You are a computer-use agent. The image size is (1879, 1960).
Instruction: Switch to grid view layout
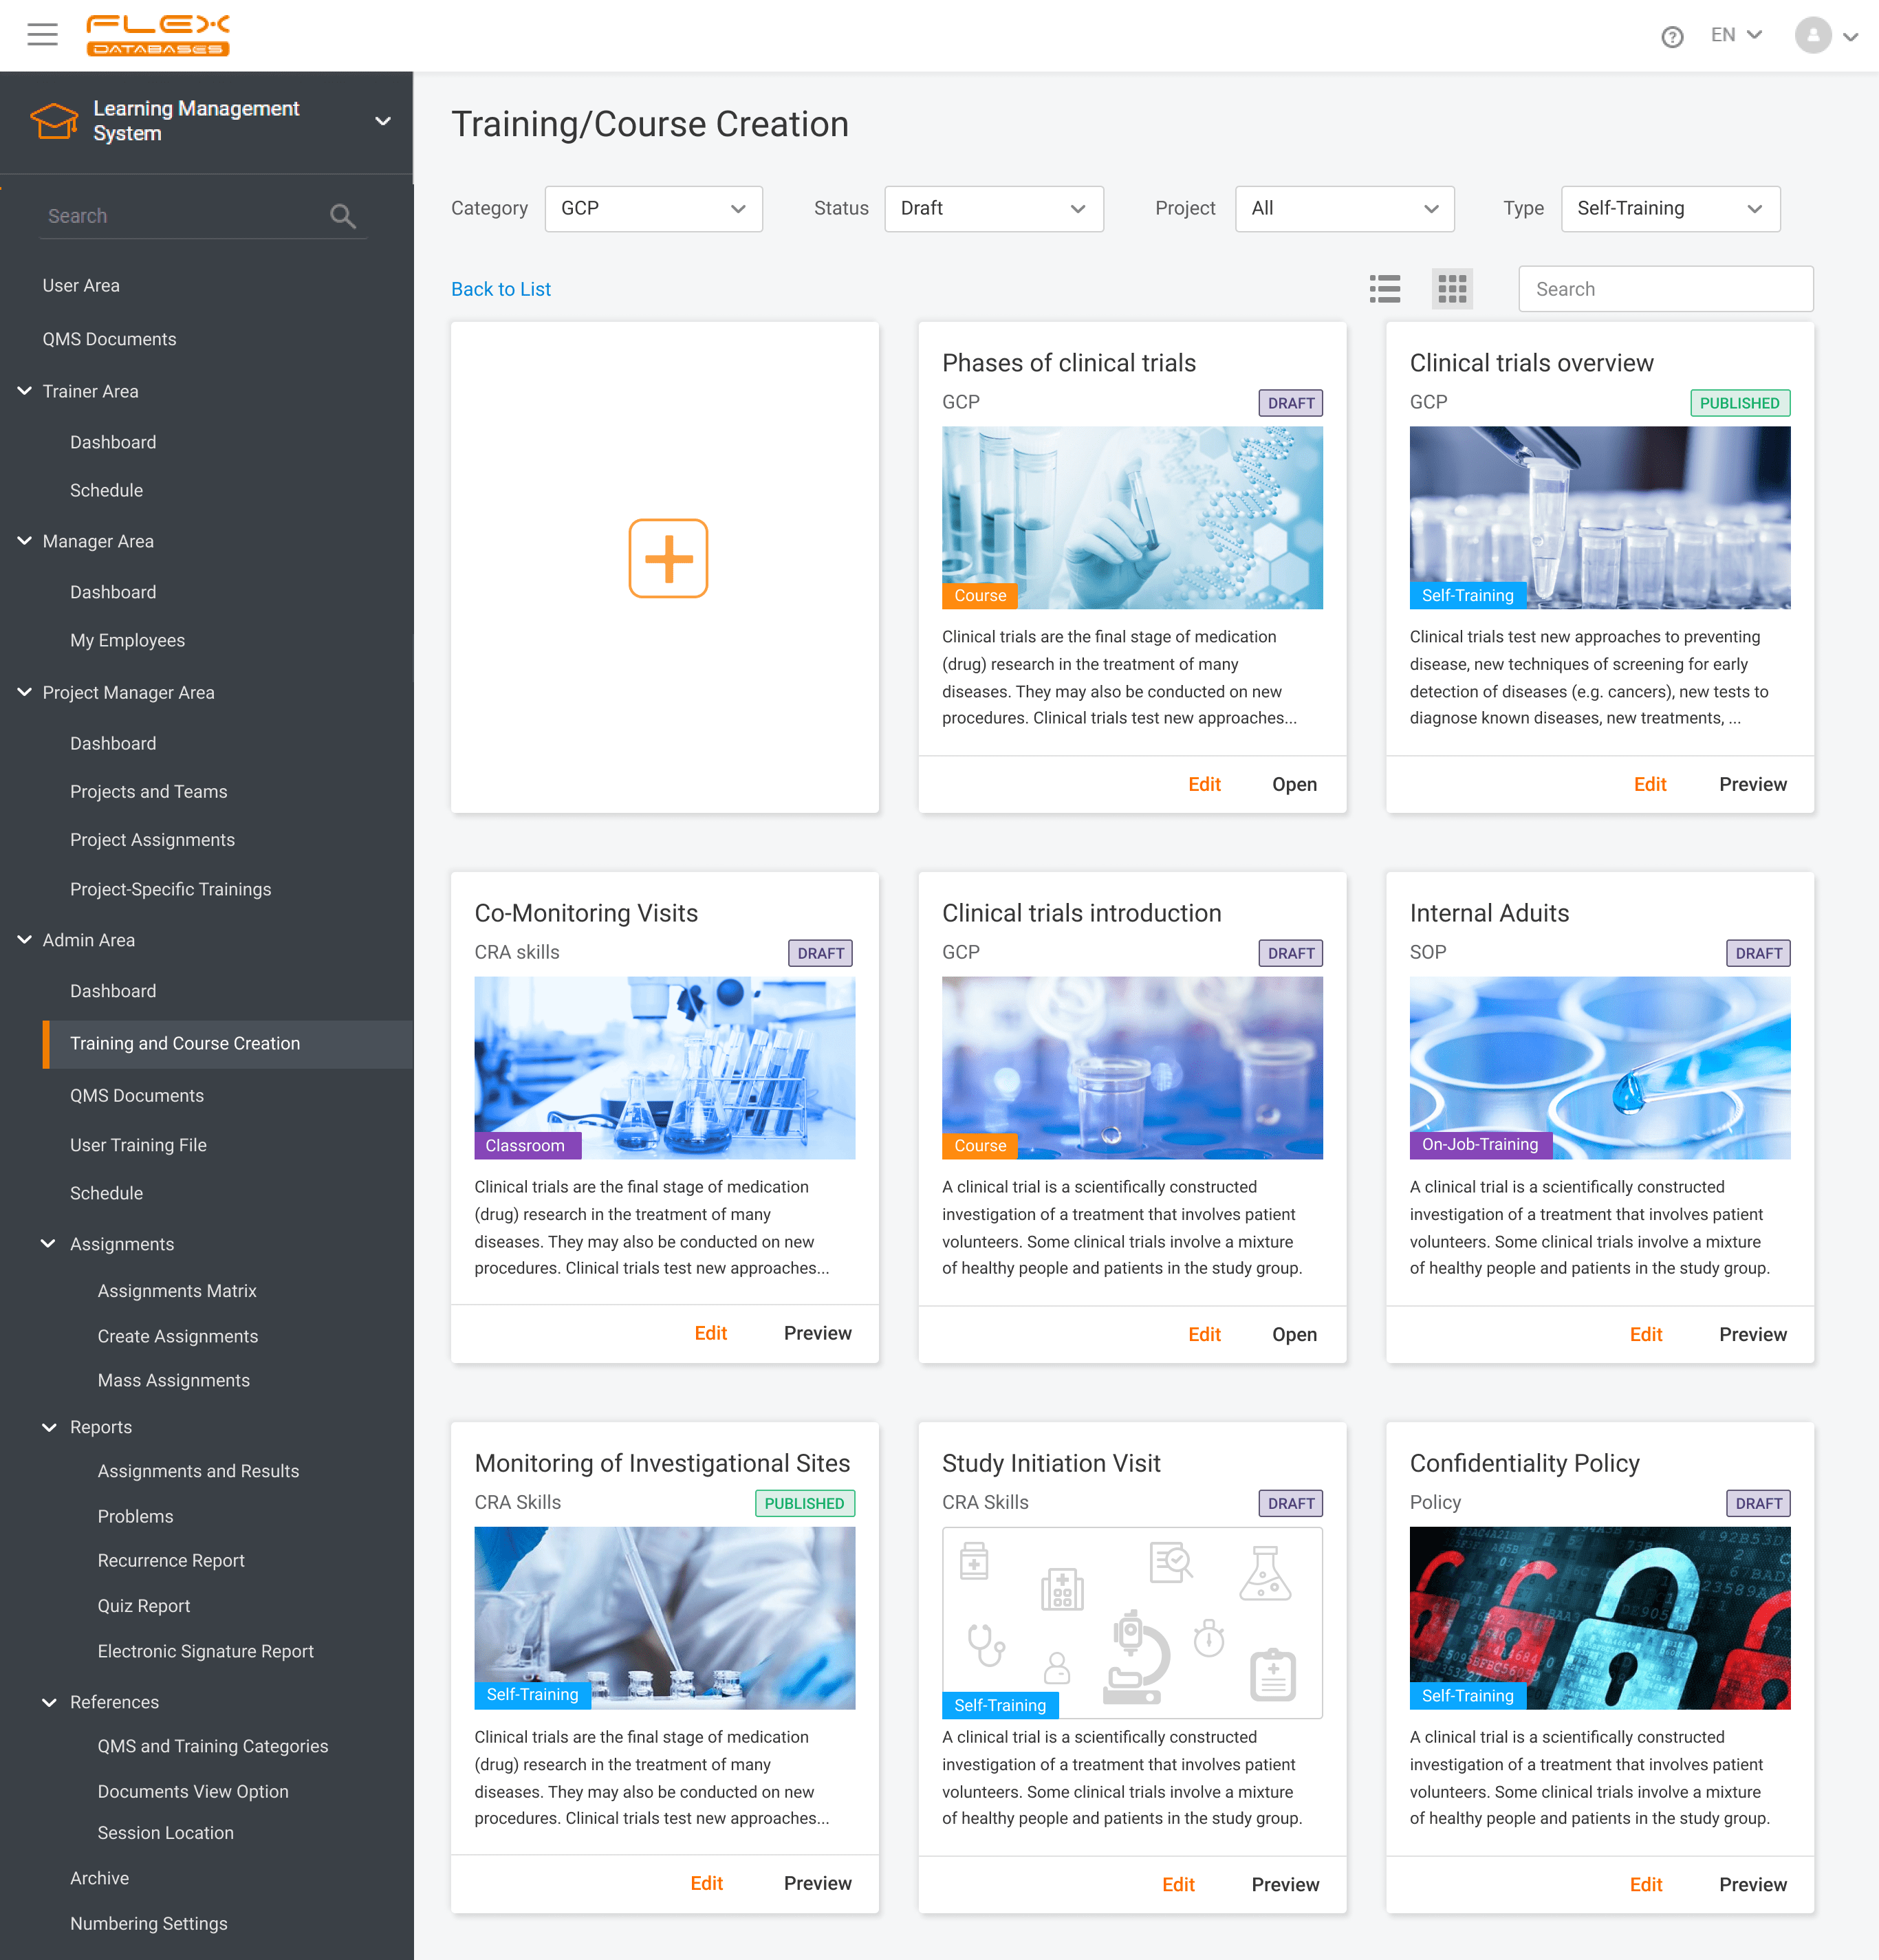click(1452, 289)
